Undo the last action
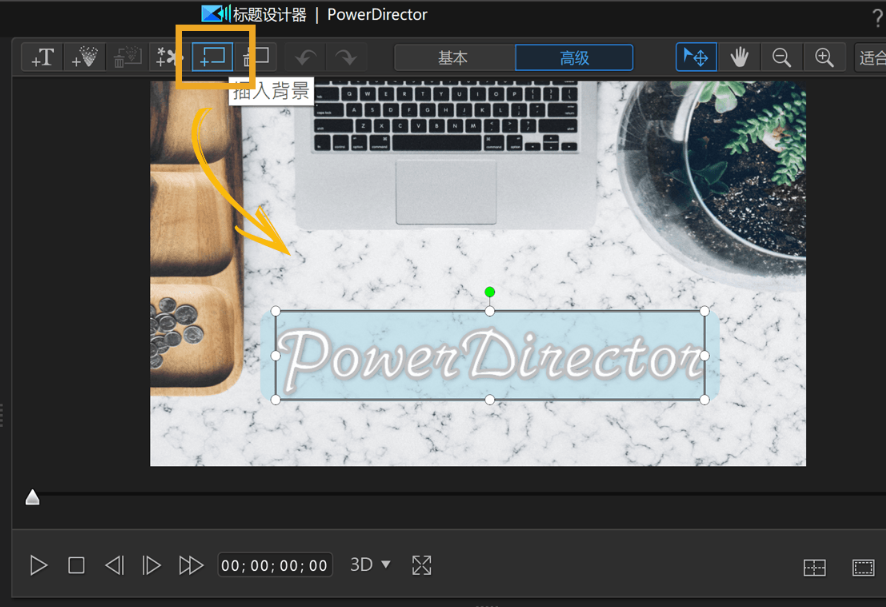The image size is (886, 607). pos(306,57)
